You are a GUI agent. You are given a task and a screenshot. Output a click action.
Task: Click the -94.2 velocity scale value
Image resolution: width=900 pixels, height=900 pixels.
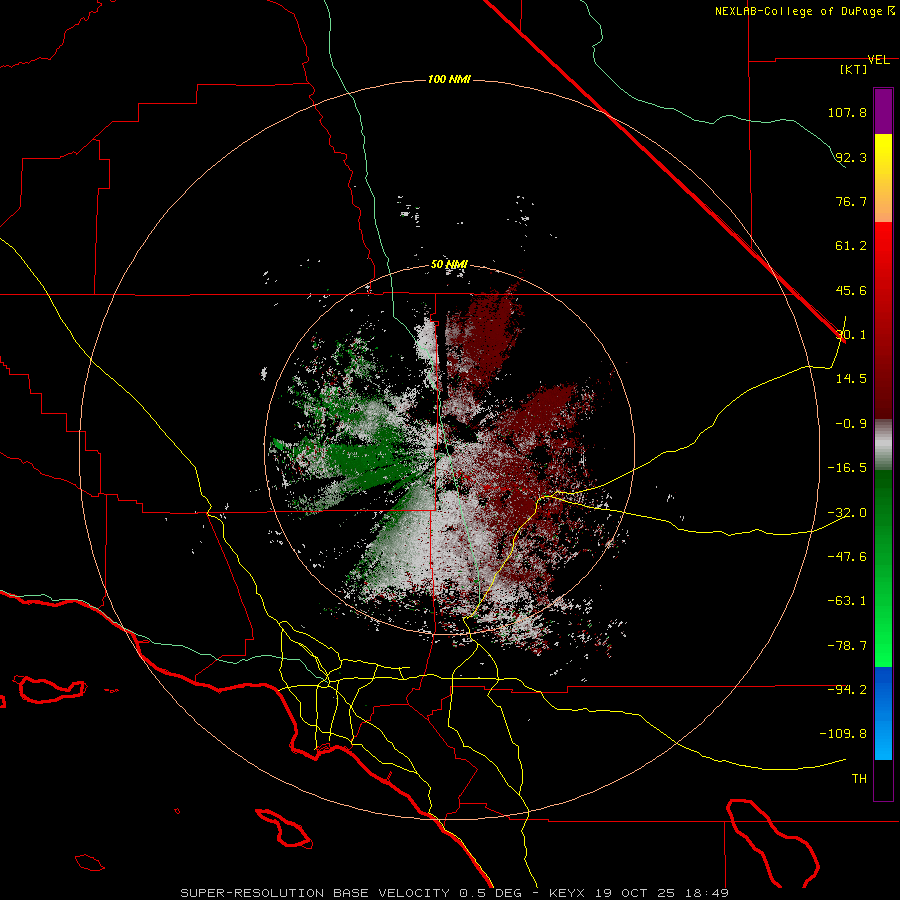click(x=847, y=689)
